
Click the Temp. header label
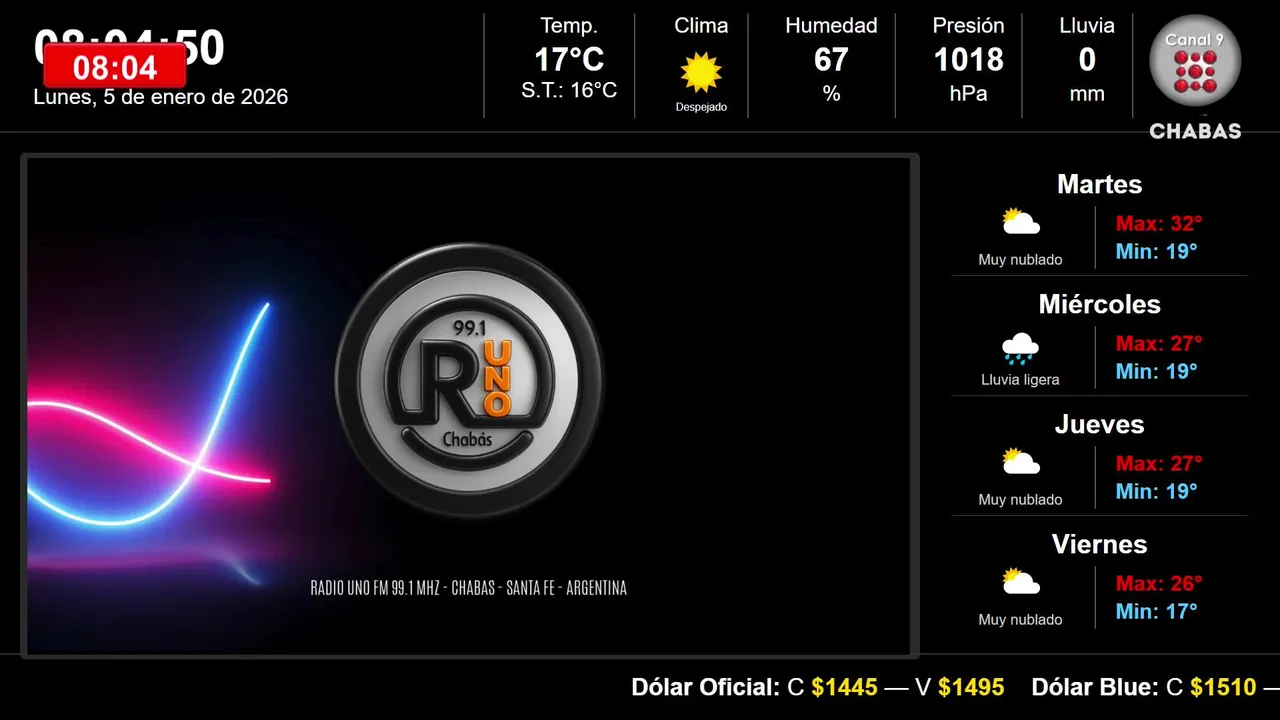569,26
